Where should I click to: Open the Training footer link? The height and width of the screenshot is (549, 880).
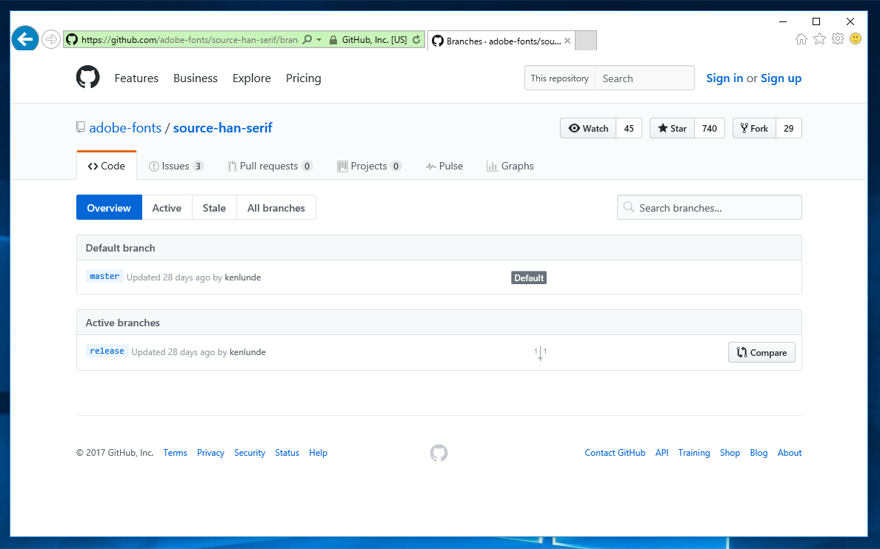(x=694, y=452)
